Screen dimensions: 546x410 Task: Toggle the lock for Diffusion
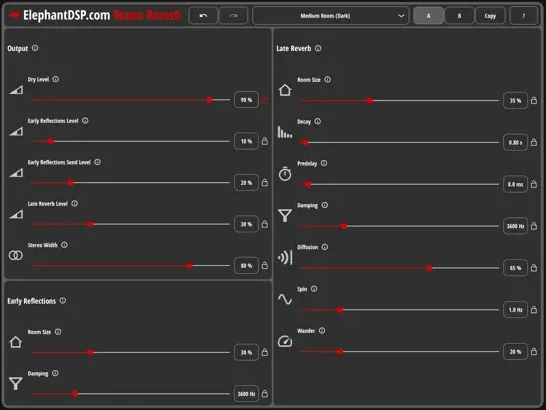pos(534,268)
